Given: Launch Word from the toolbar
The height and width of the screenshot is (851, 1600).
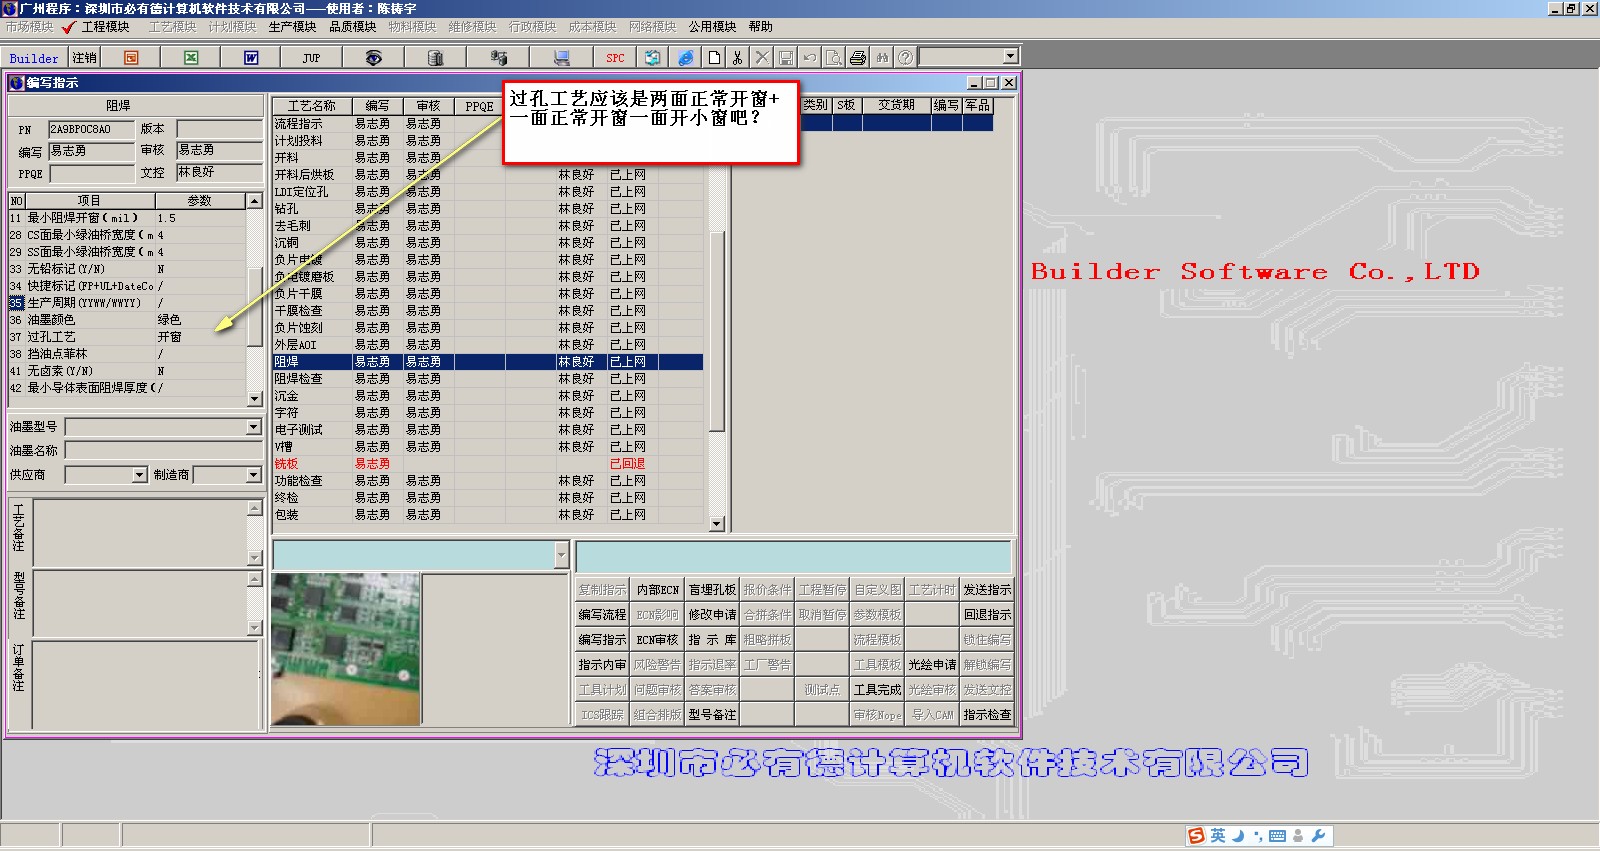Looking at the screenshot, I should 251,58.
